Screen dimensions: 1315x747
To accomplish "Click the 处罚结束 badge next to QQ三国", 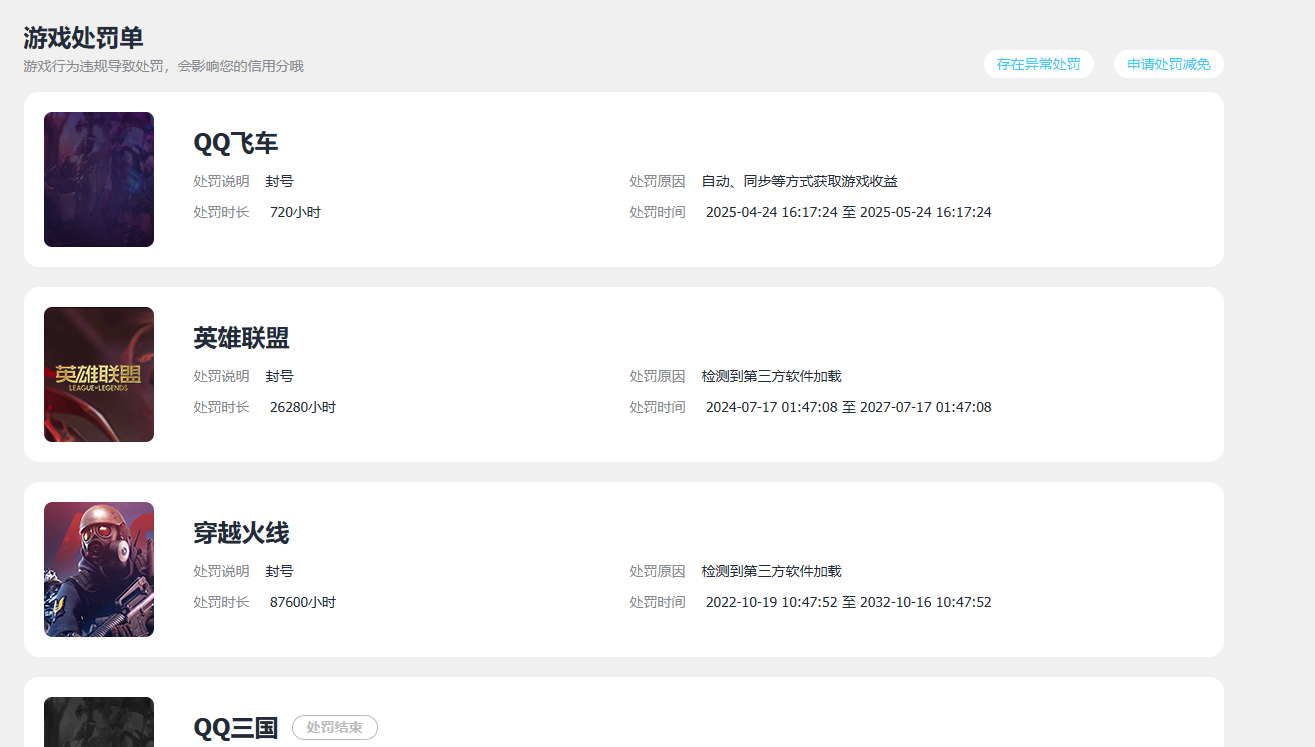I will click(x=335, y=728).
